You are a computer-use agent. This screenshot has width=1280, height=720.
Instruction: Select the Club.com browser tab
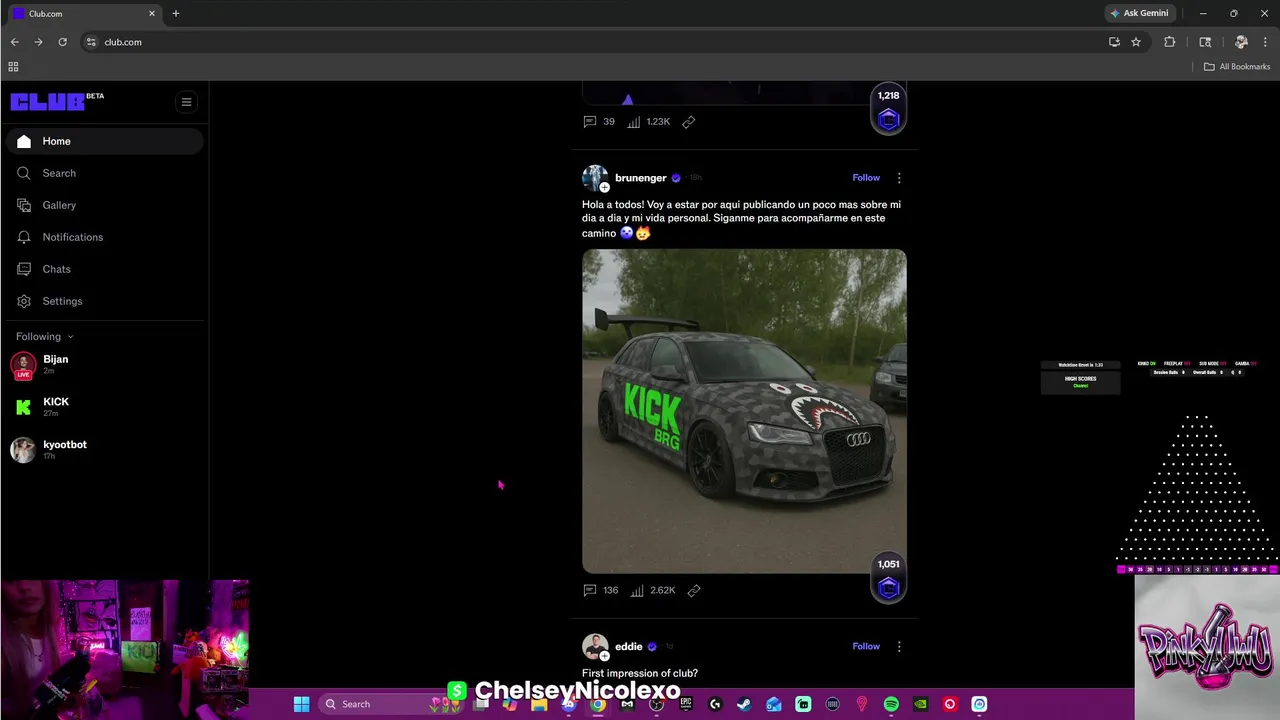click(x=83, y=13)
